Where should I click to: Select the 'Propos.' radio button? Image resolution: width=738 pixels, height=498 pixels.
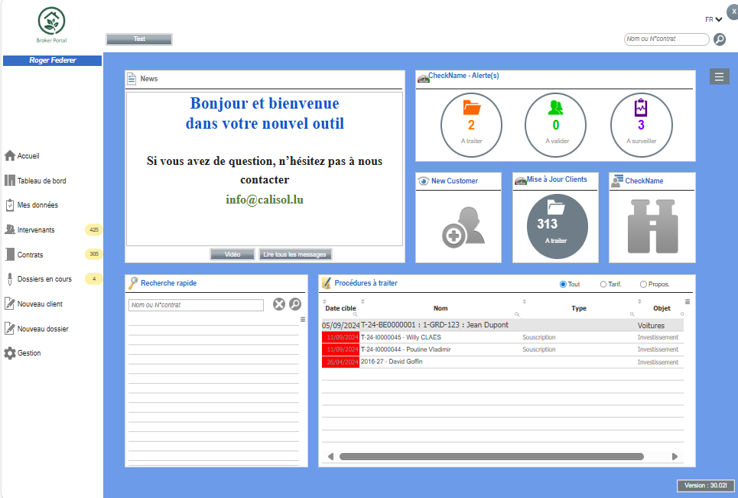[x=642, y=284]
